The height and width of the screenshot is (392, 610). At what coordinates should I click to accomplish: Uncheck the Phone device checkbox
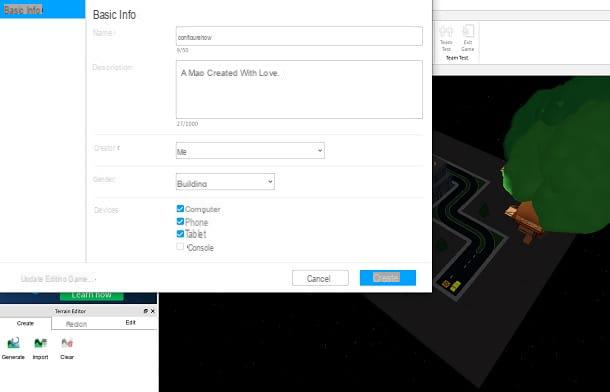click(180, 222)
